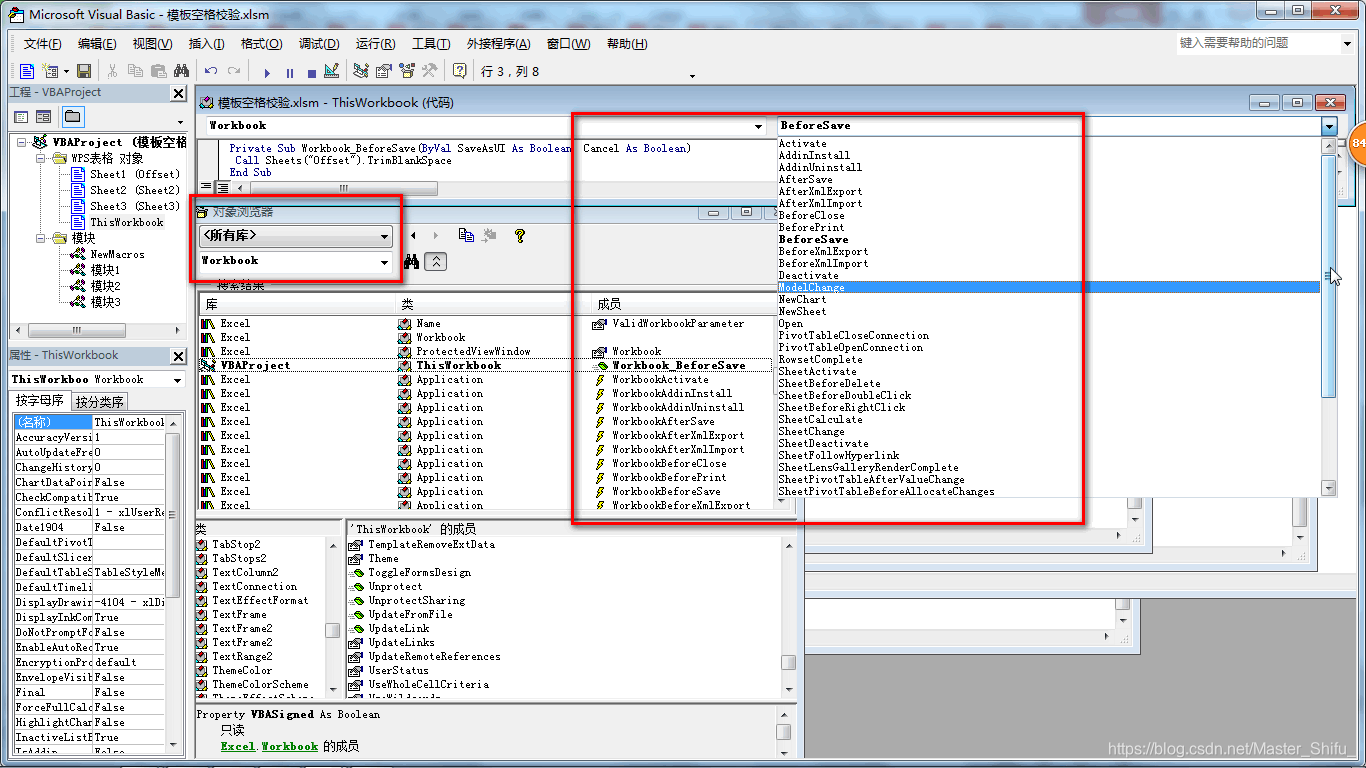Click View Object icon in the project panel

[x=44, y=117]
